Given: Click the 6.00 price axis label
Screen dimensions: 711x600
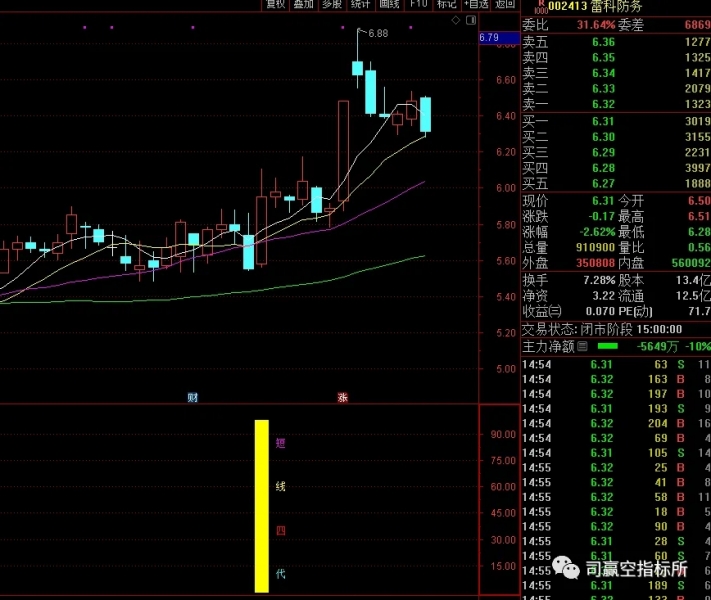Looking at the screenshot, I should [x=506, y=188].
